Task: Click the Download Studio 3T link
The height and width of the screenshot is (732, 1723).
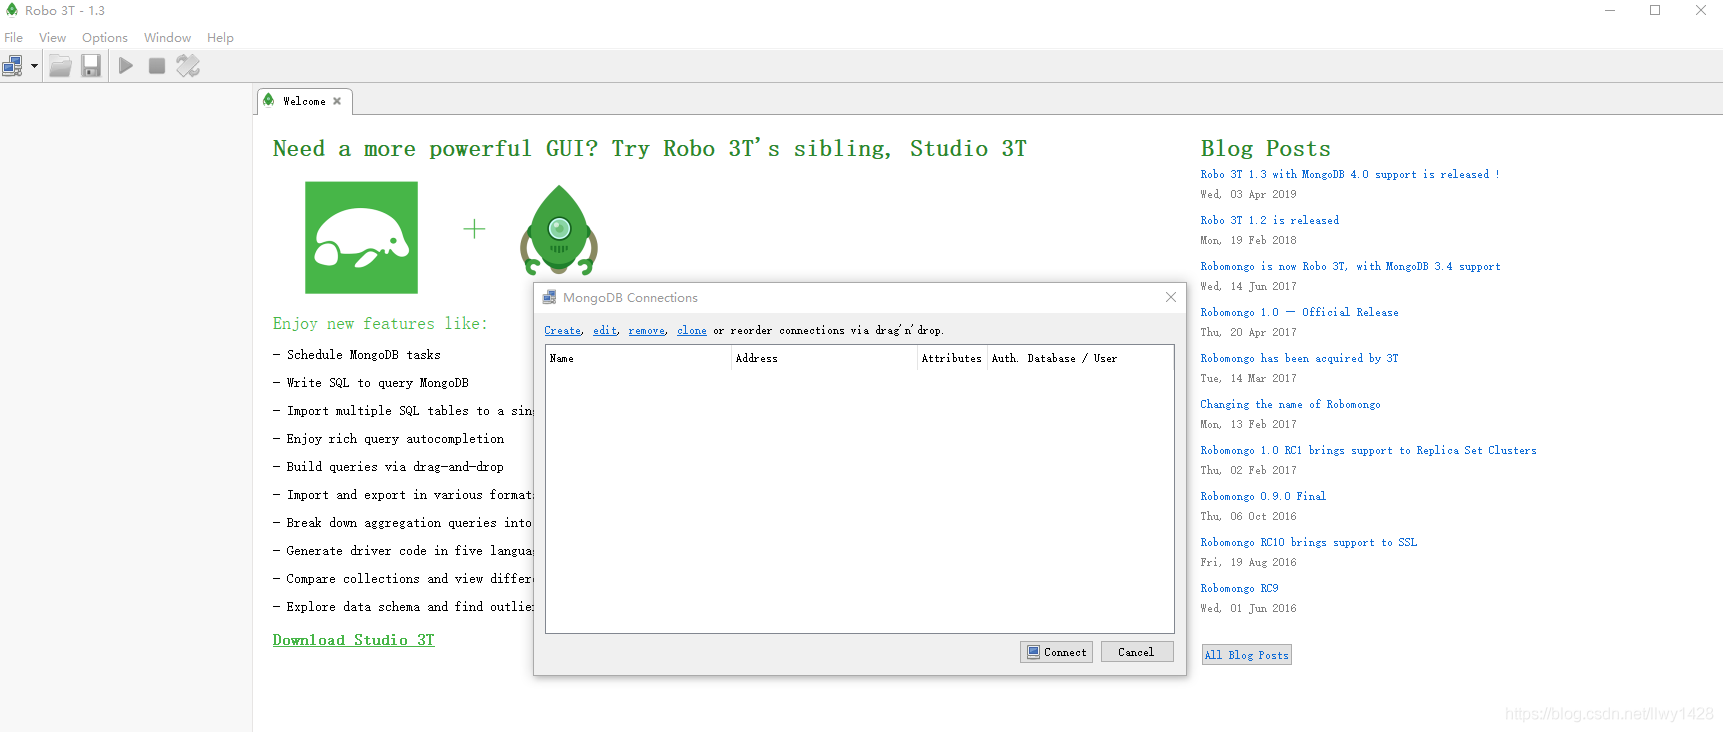Action: tap(354, 640)
